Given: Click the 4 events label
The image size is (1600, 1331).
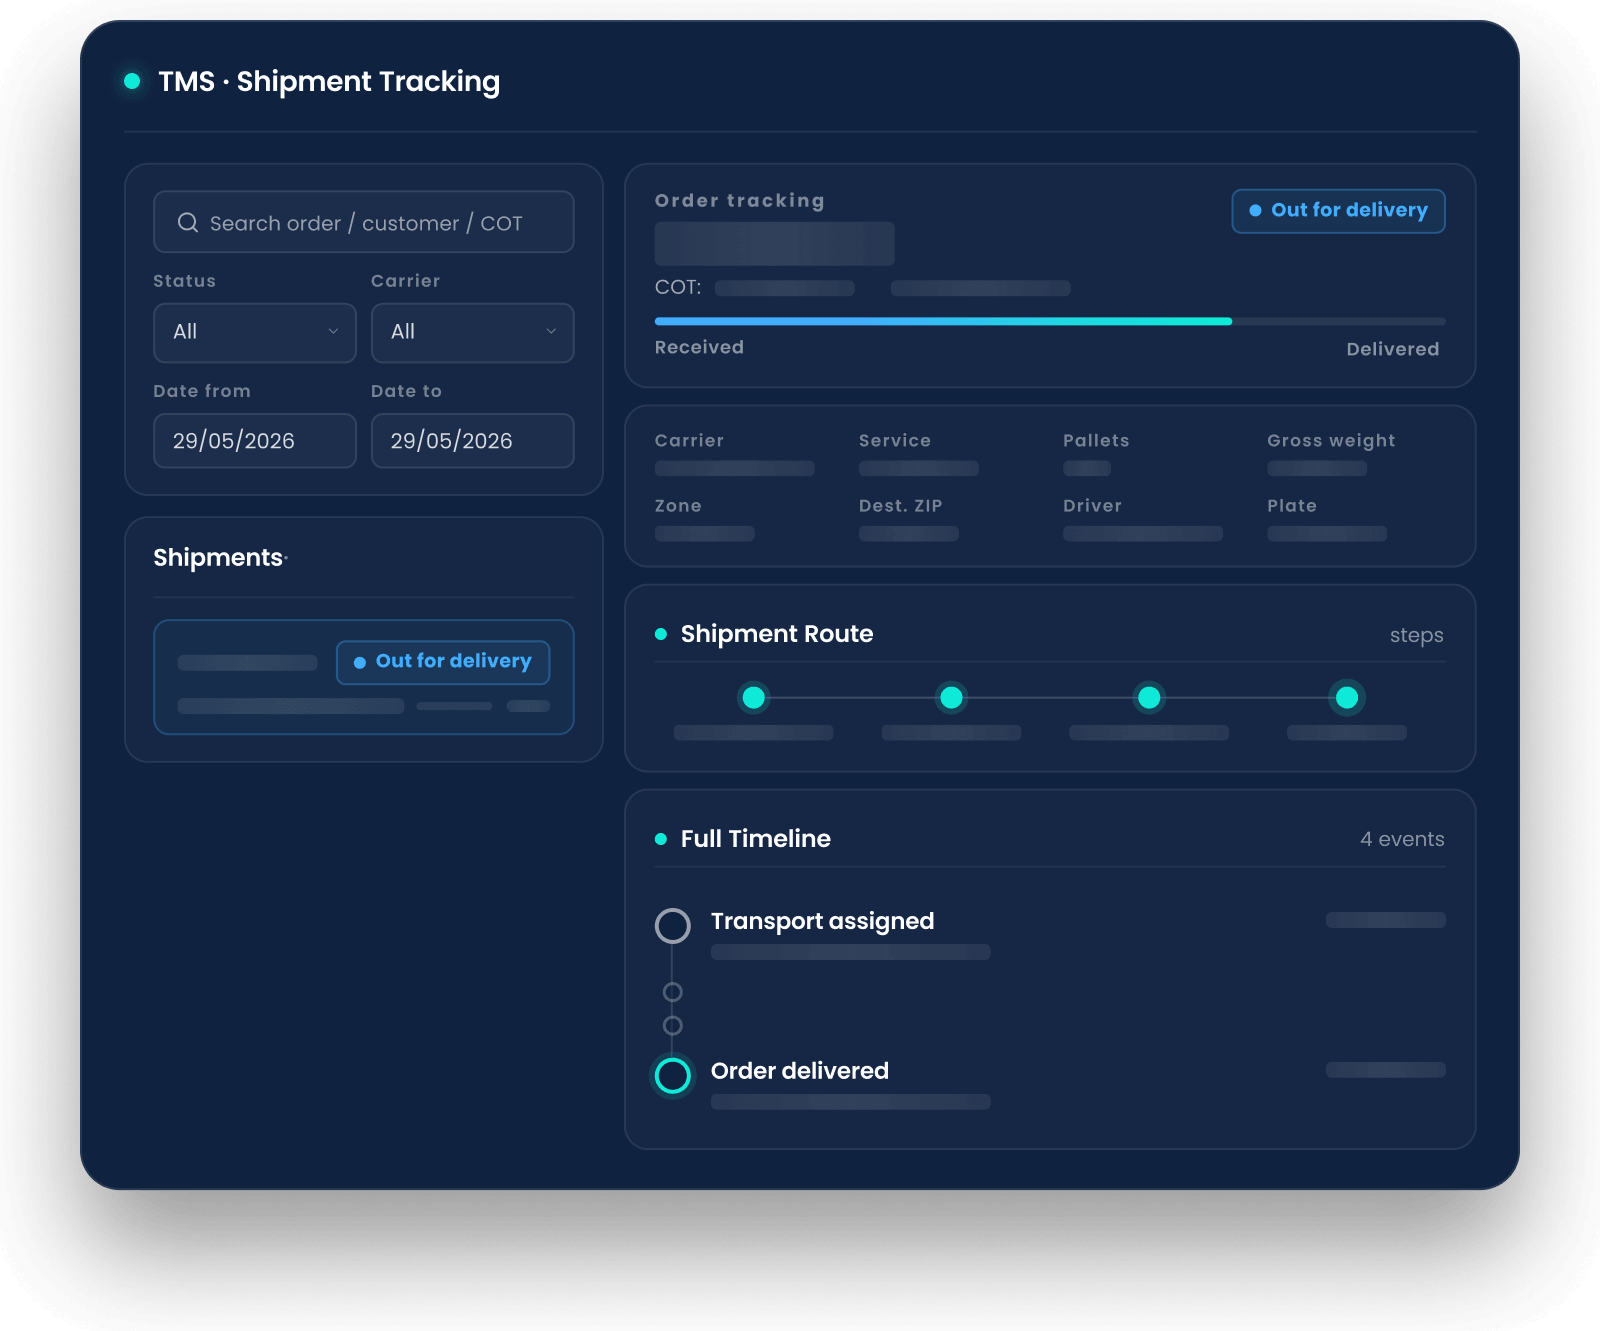Looking at the screenshot, I should tap(1402, 839).
